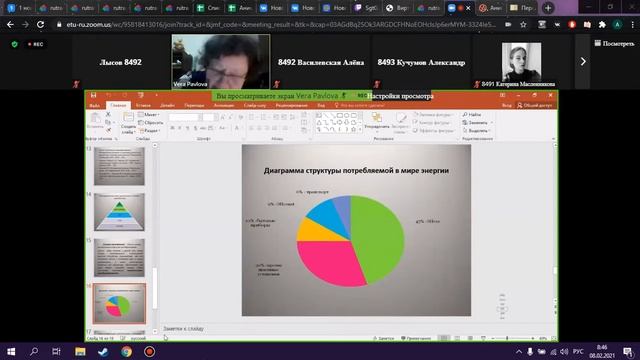The image size is (640, 360).
Task: Show next participants with right arrow
Action: 583,62
